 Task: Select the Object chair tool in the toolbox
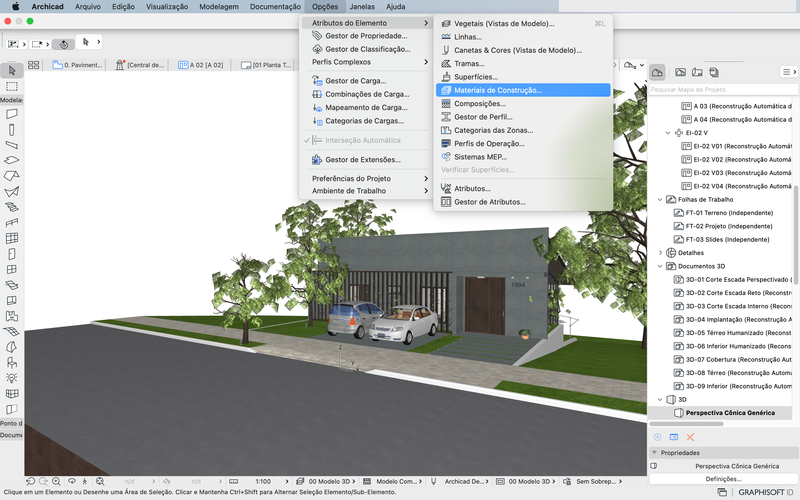pyautogui.click(x=12, y=363)
